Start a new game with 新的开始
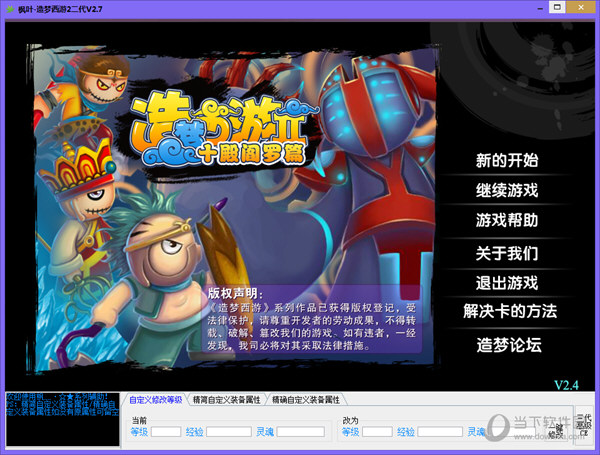The image size is (600, 455). click(x=507, y=160)
